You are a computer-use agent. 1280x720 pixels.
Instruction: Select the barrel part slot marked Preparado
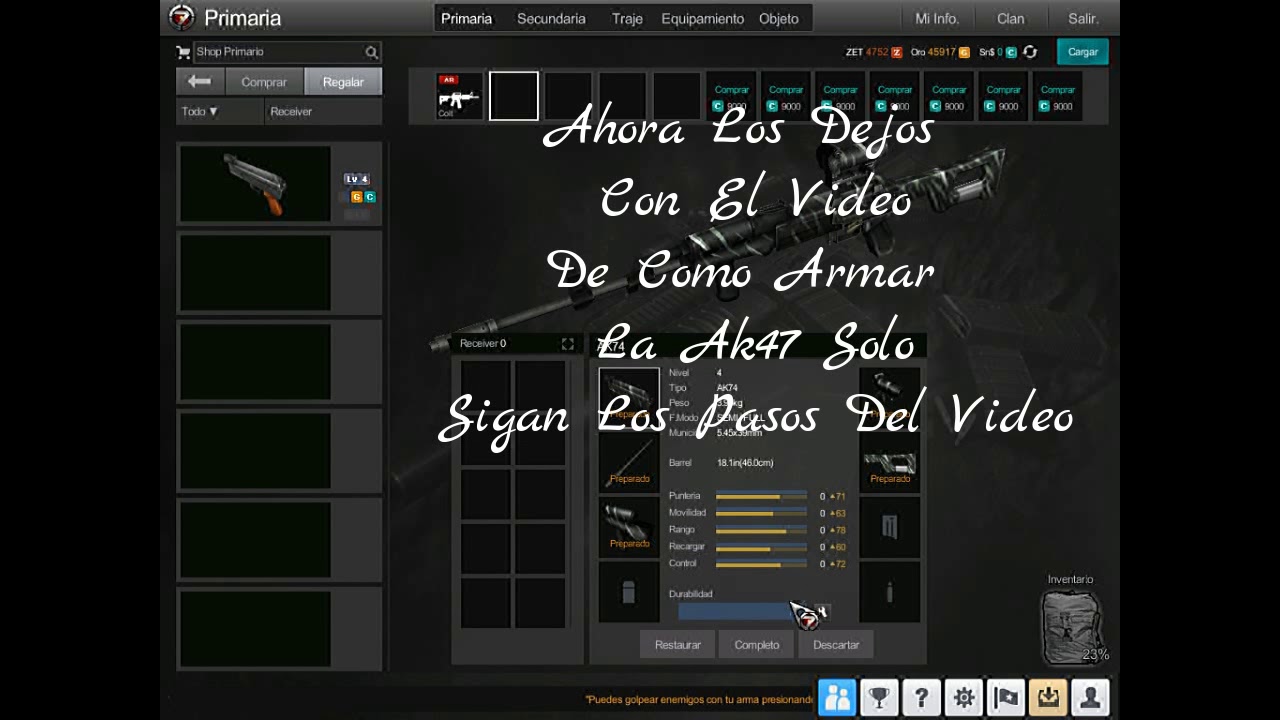[x=629, y=462]
